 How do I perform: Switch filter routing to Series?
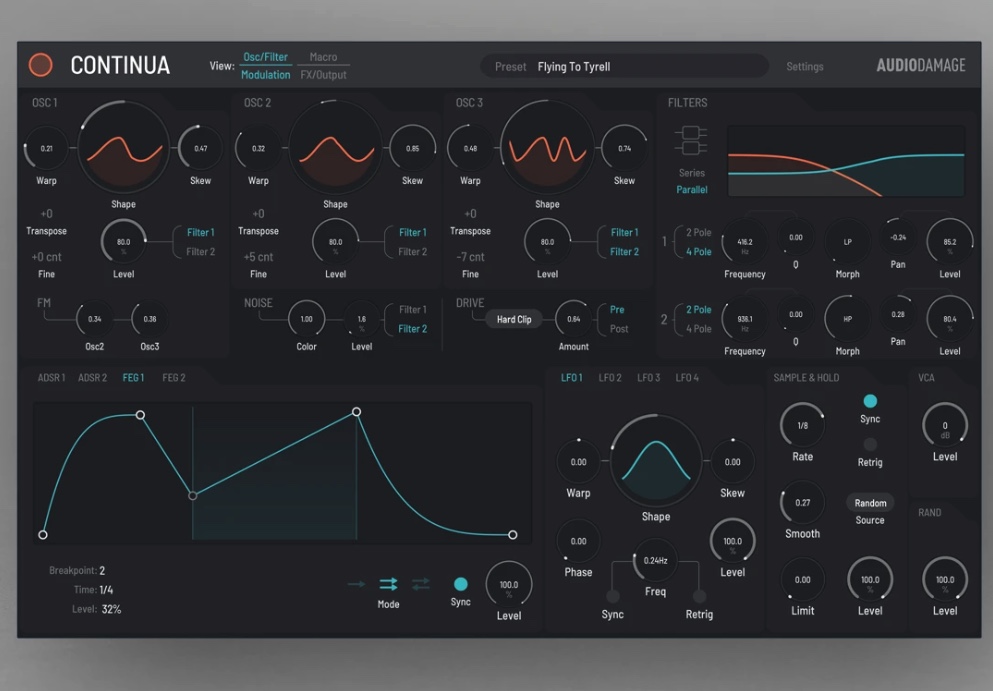pos(692,173)
